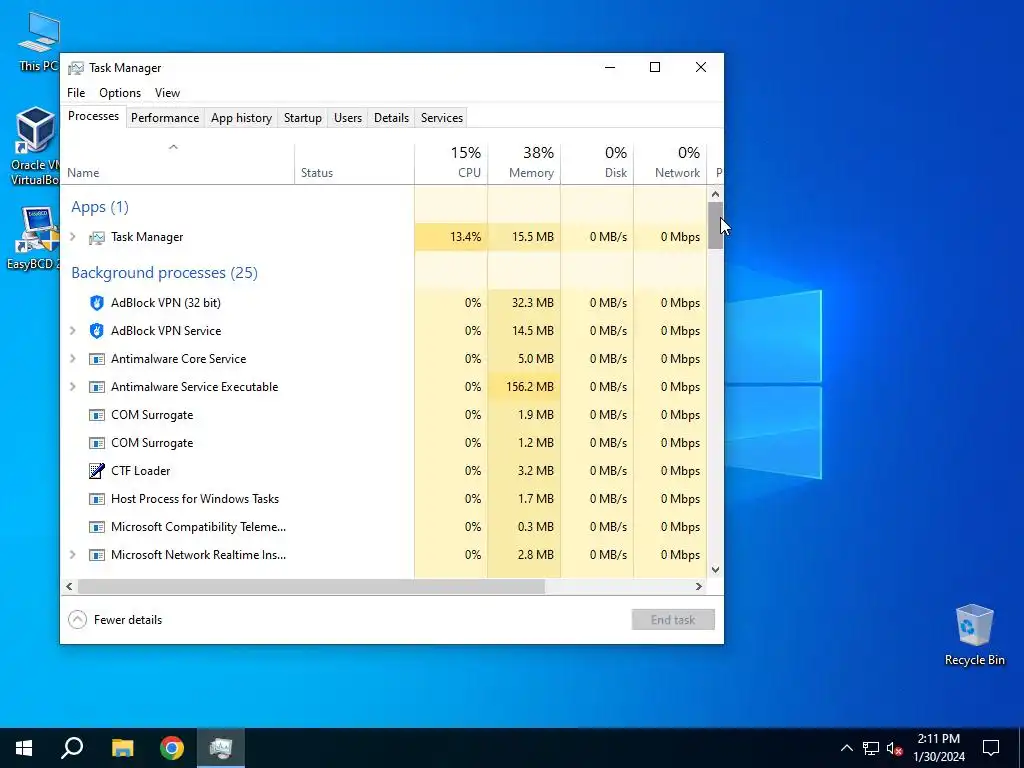Click the horizontal scrollbar thumb
1024x768 pixels.
coord(311,586)
